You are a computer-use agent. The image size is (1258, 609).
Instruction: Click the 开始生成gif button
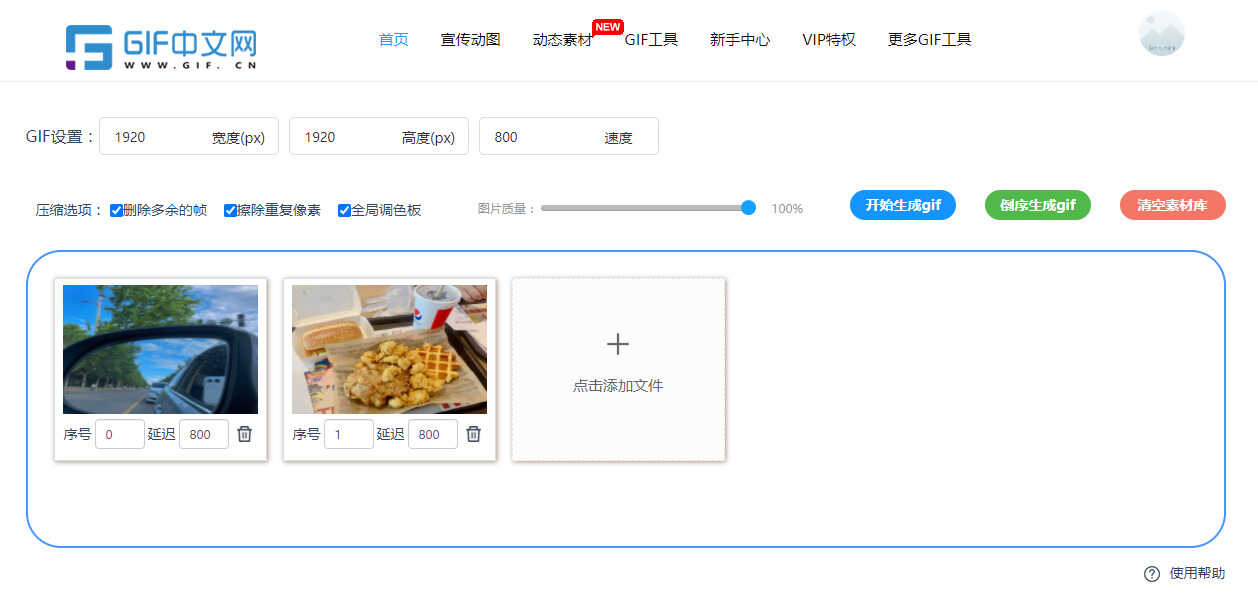point(903,205)
